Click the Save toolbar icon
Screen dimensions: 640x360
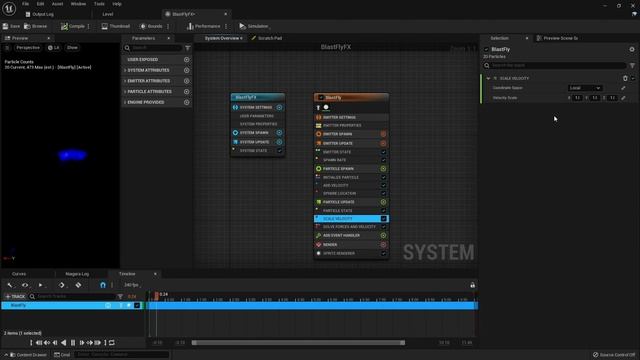point(11,26)
